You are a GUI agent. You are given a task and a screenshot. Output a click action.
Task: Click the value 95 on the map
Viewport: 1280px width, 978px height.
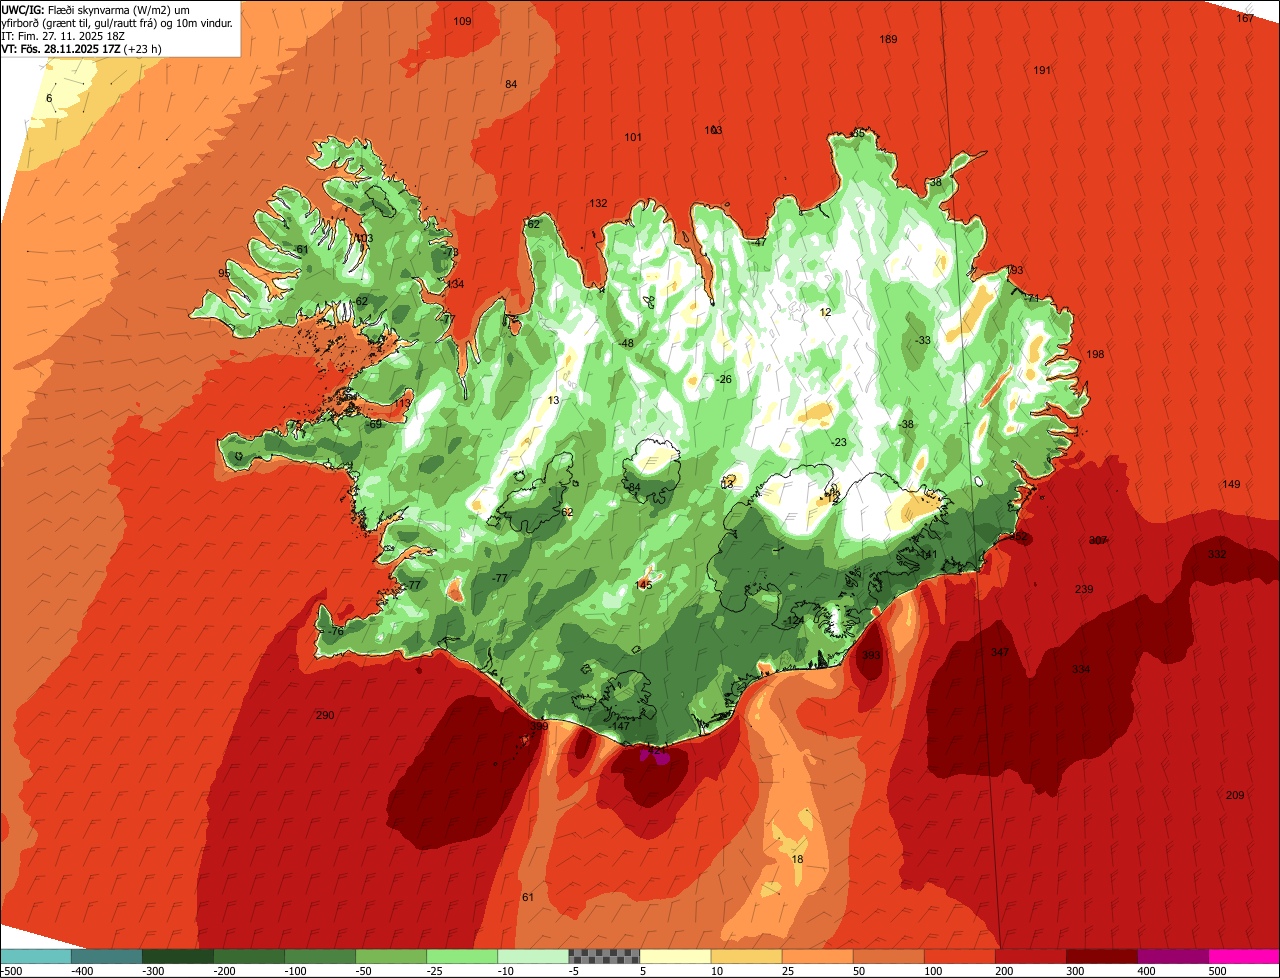(224, 273)
